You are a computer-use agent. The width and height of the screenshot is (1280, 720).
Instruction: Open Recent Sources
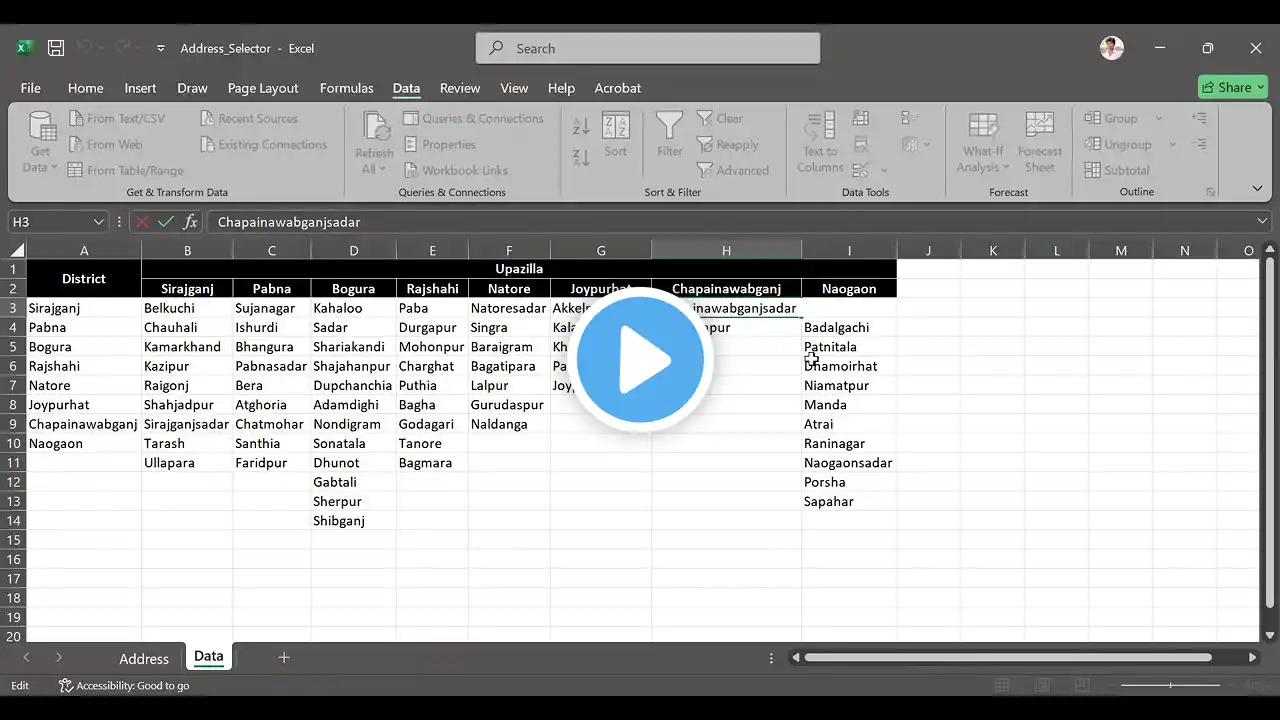248,118
